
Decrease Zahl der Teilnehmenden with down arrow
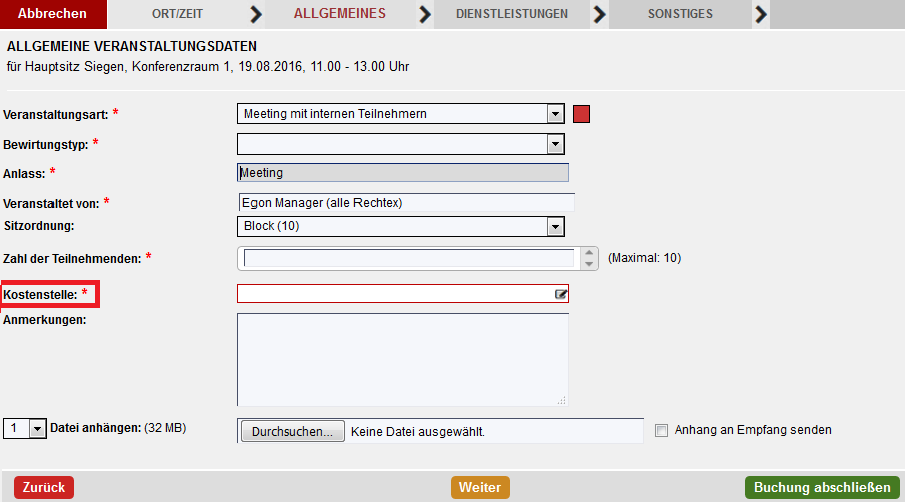pyautogui.click(x=589, y=264)
